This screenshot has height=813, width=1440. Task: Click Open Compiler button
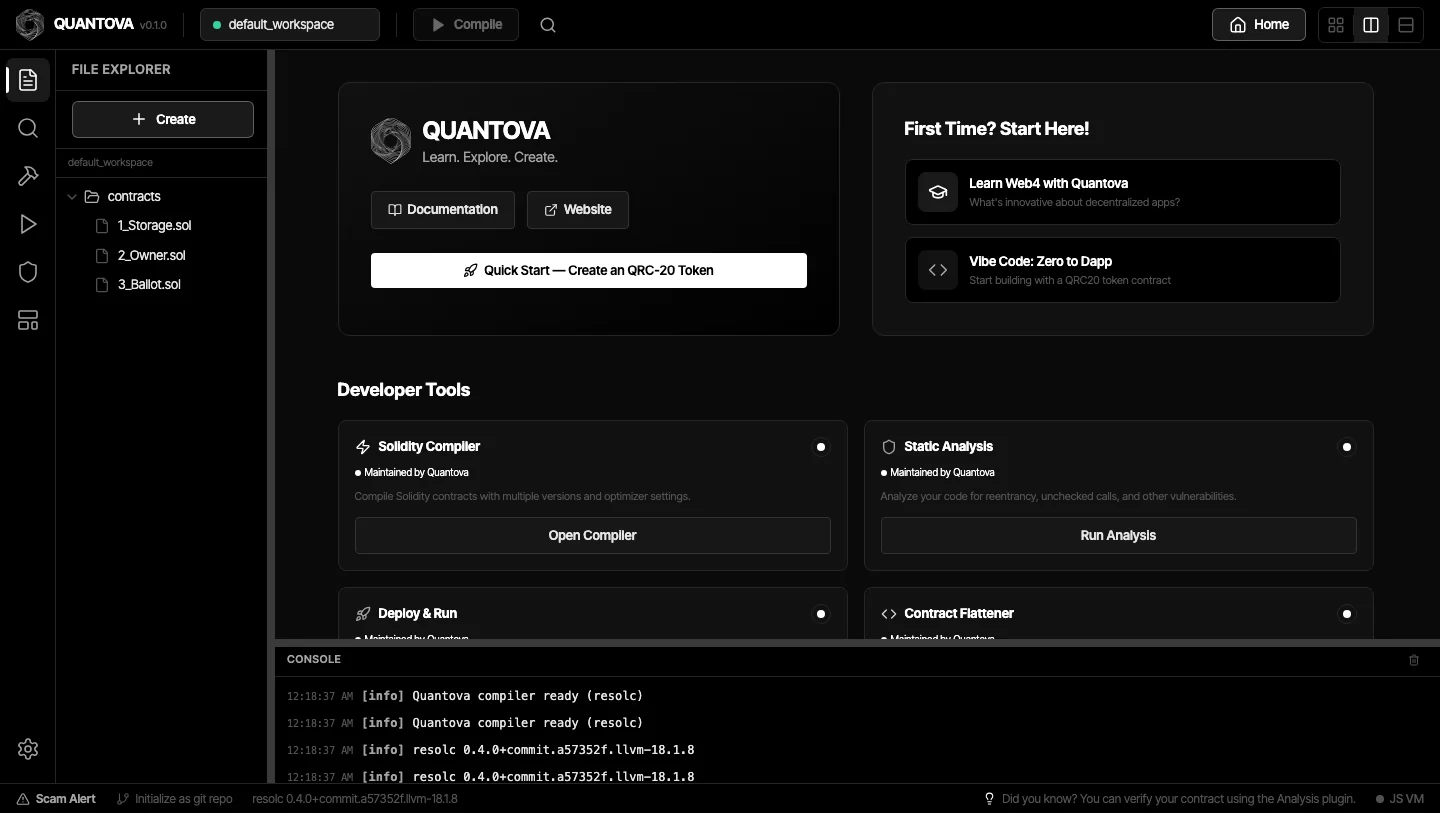593,535
